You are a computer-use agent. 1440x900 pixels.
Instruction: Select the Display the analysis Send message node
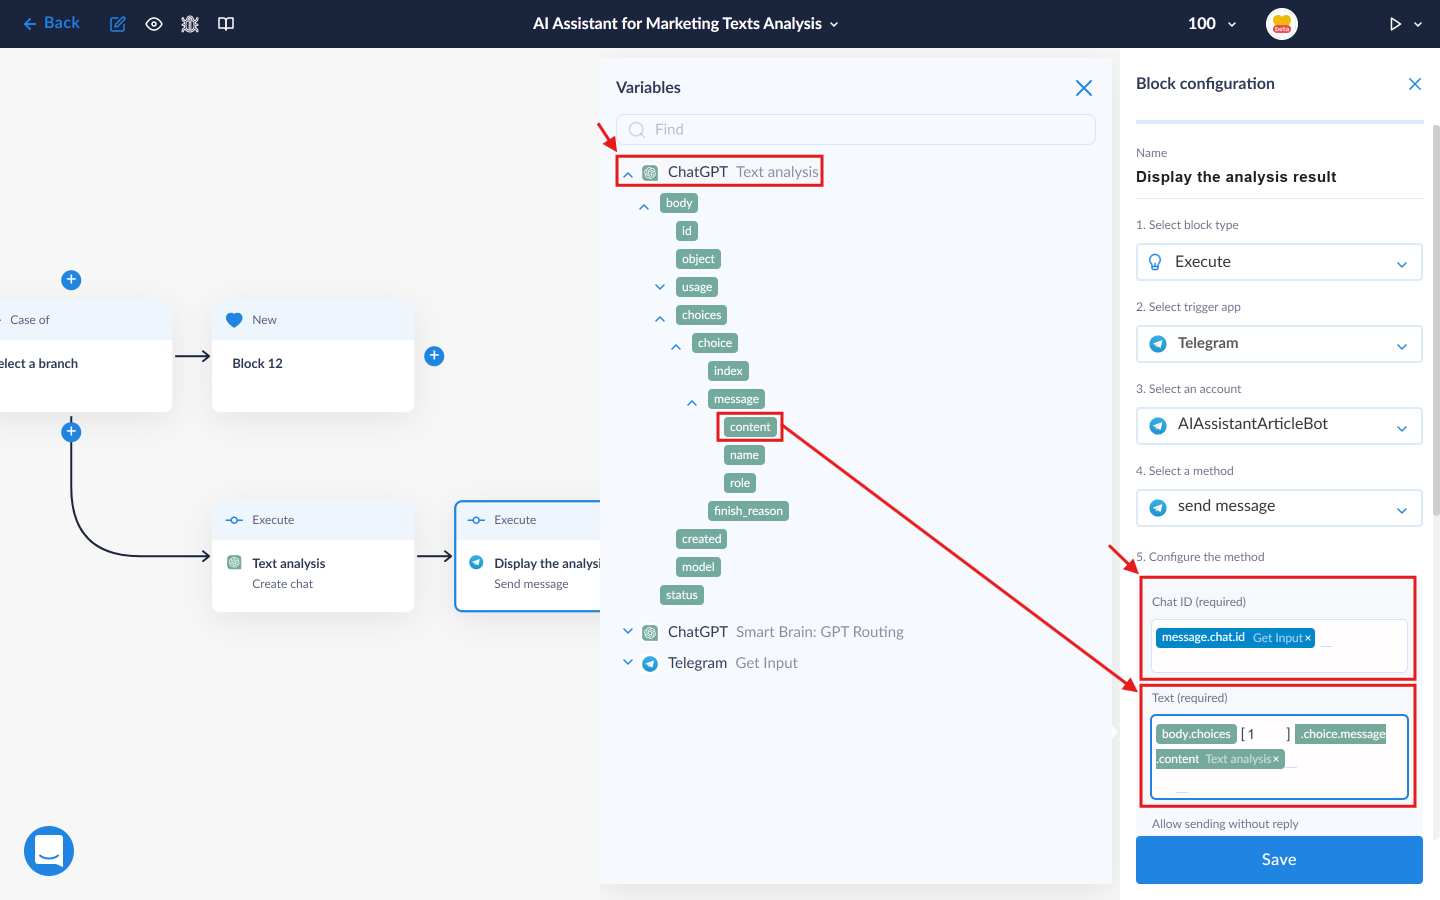pos(528,556)
